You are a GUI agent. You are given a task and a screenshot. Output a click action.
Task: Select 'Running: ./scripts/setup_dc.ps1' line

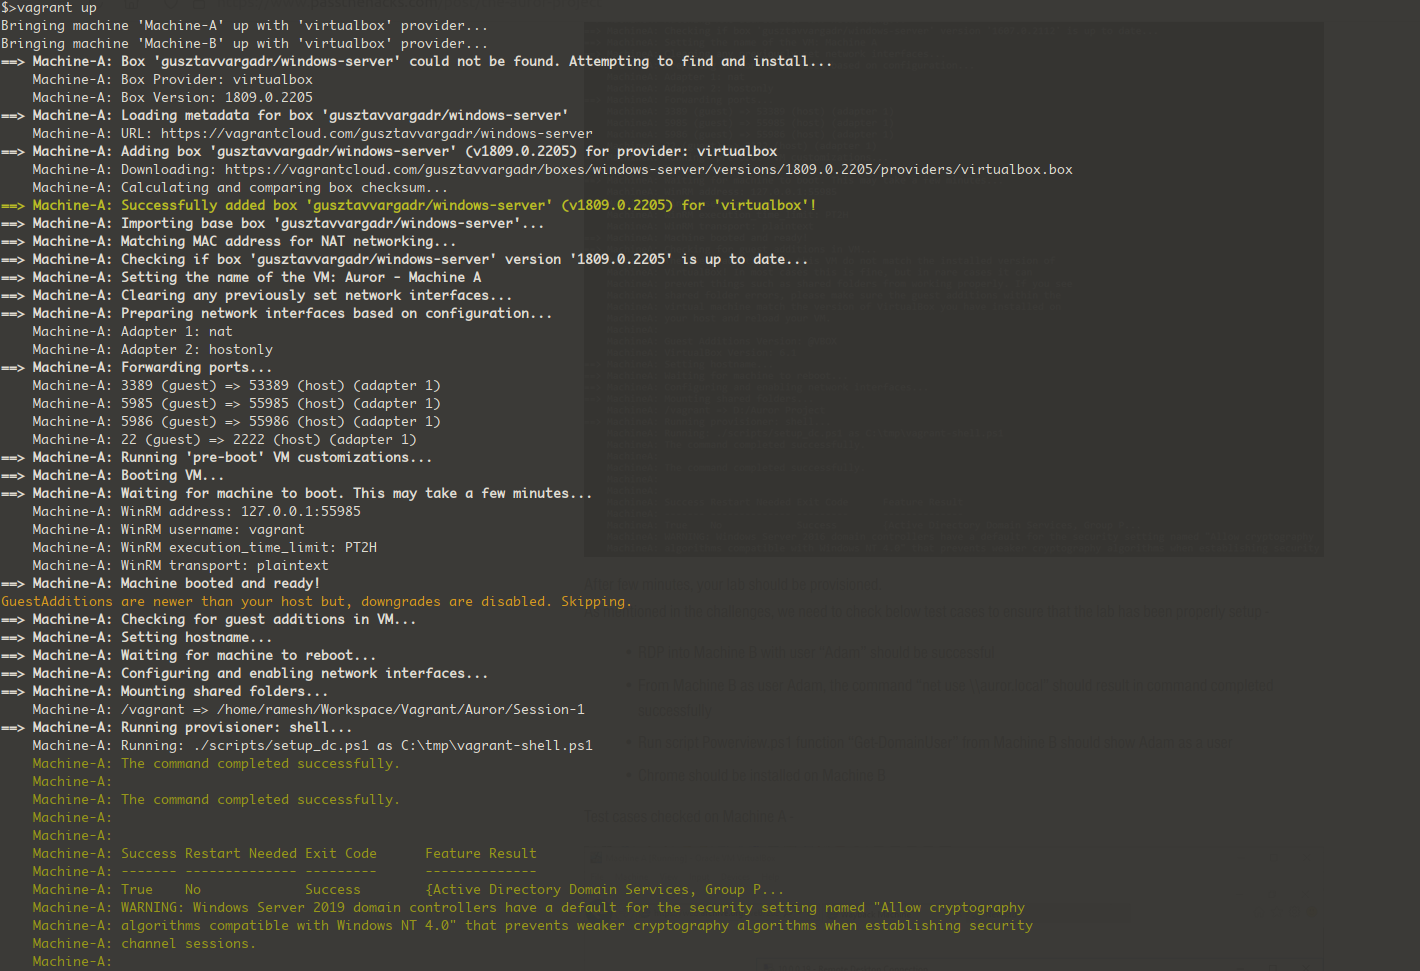[x=312, y=746]
